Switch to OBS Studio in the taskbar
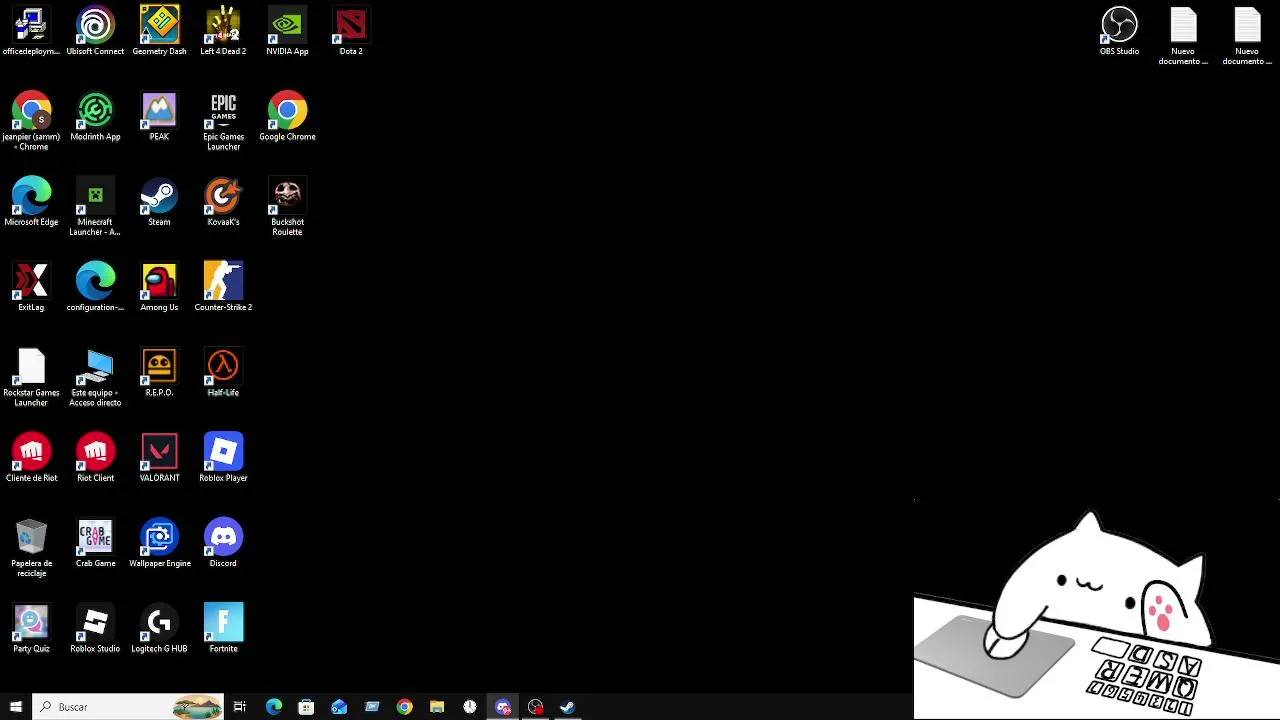 pyautogui.click(x=536, y=707)
